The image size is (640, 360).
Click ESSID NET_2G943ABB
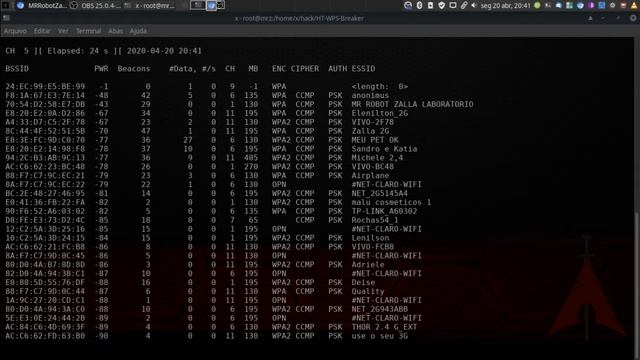(380, 309)
